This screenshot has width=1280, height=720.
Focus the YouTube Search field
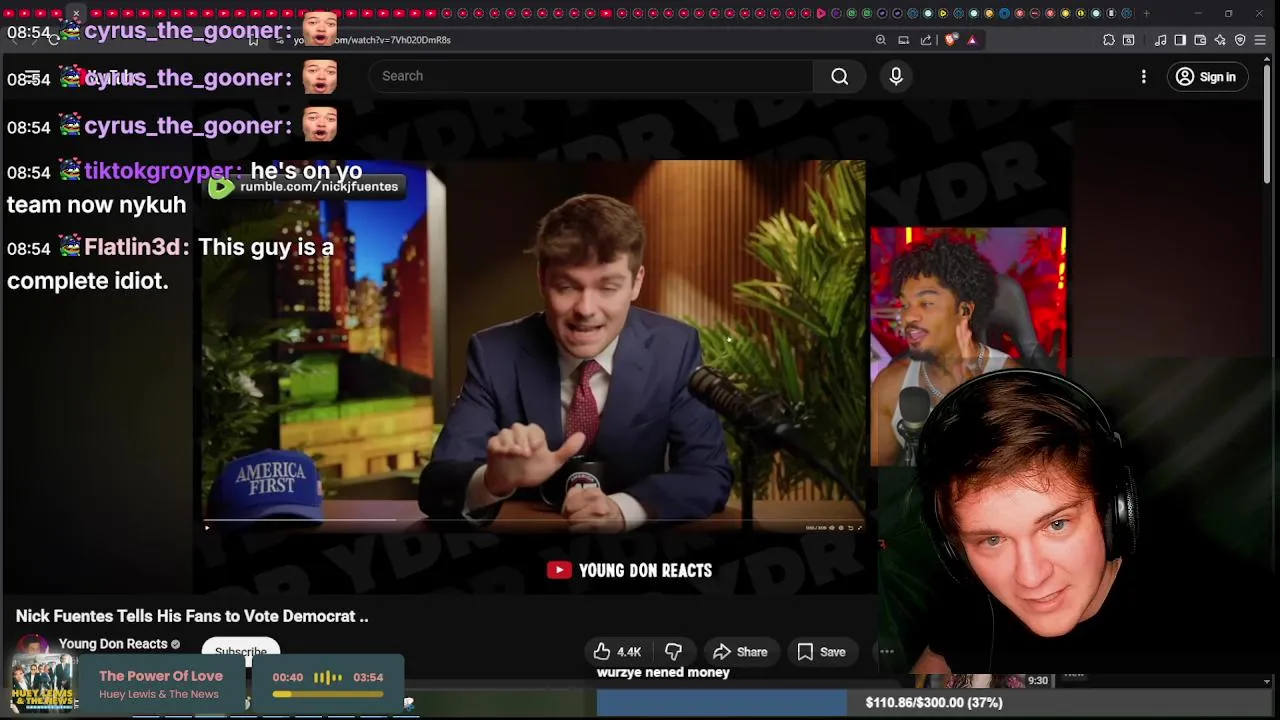click(x=590, y=76)
